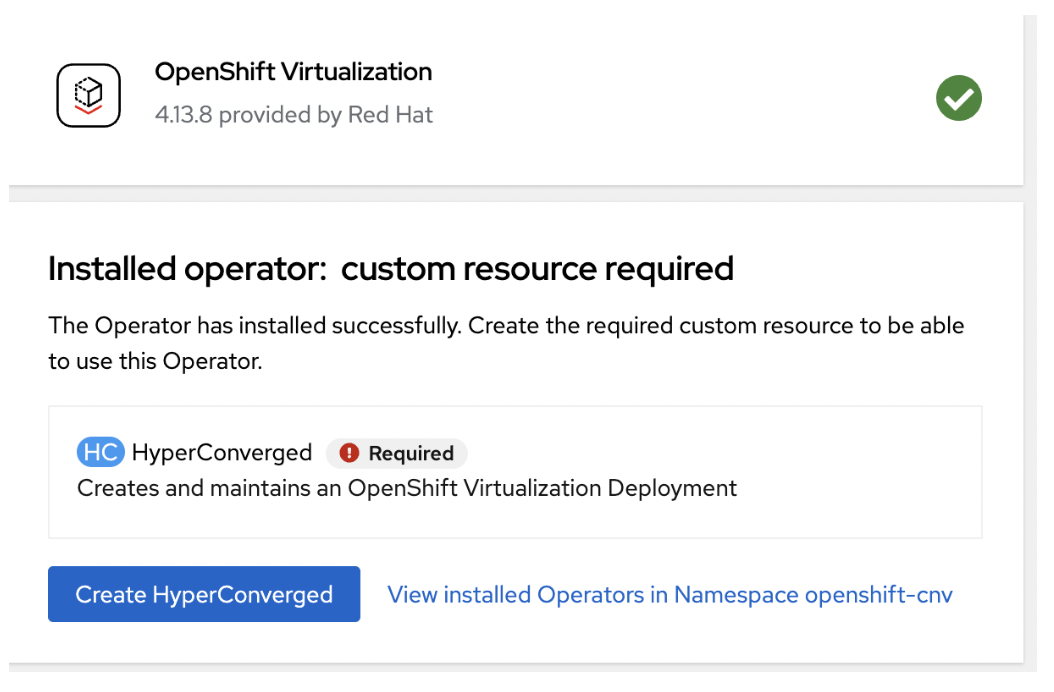Open installed Operators in Namespace openshift-cnv link
The height and width of the screenshot is (692, 1054).
coord(667,594)
